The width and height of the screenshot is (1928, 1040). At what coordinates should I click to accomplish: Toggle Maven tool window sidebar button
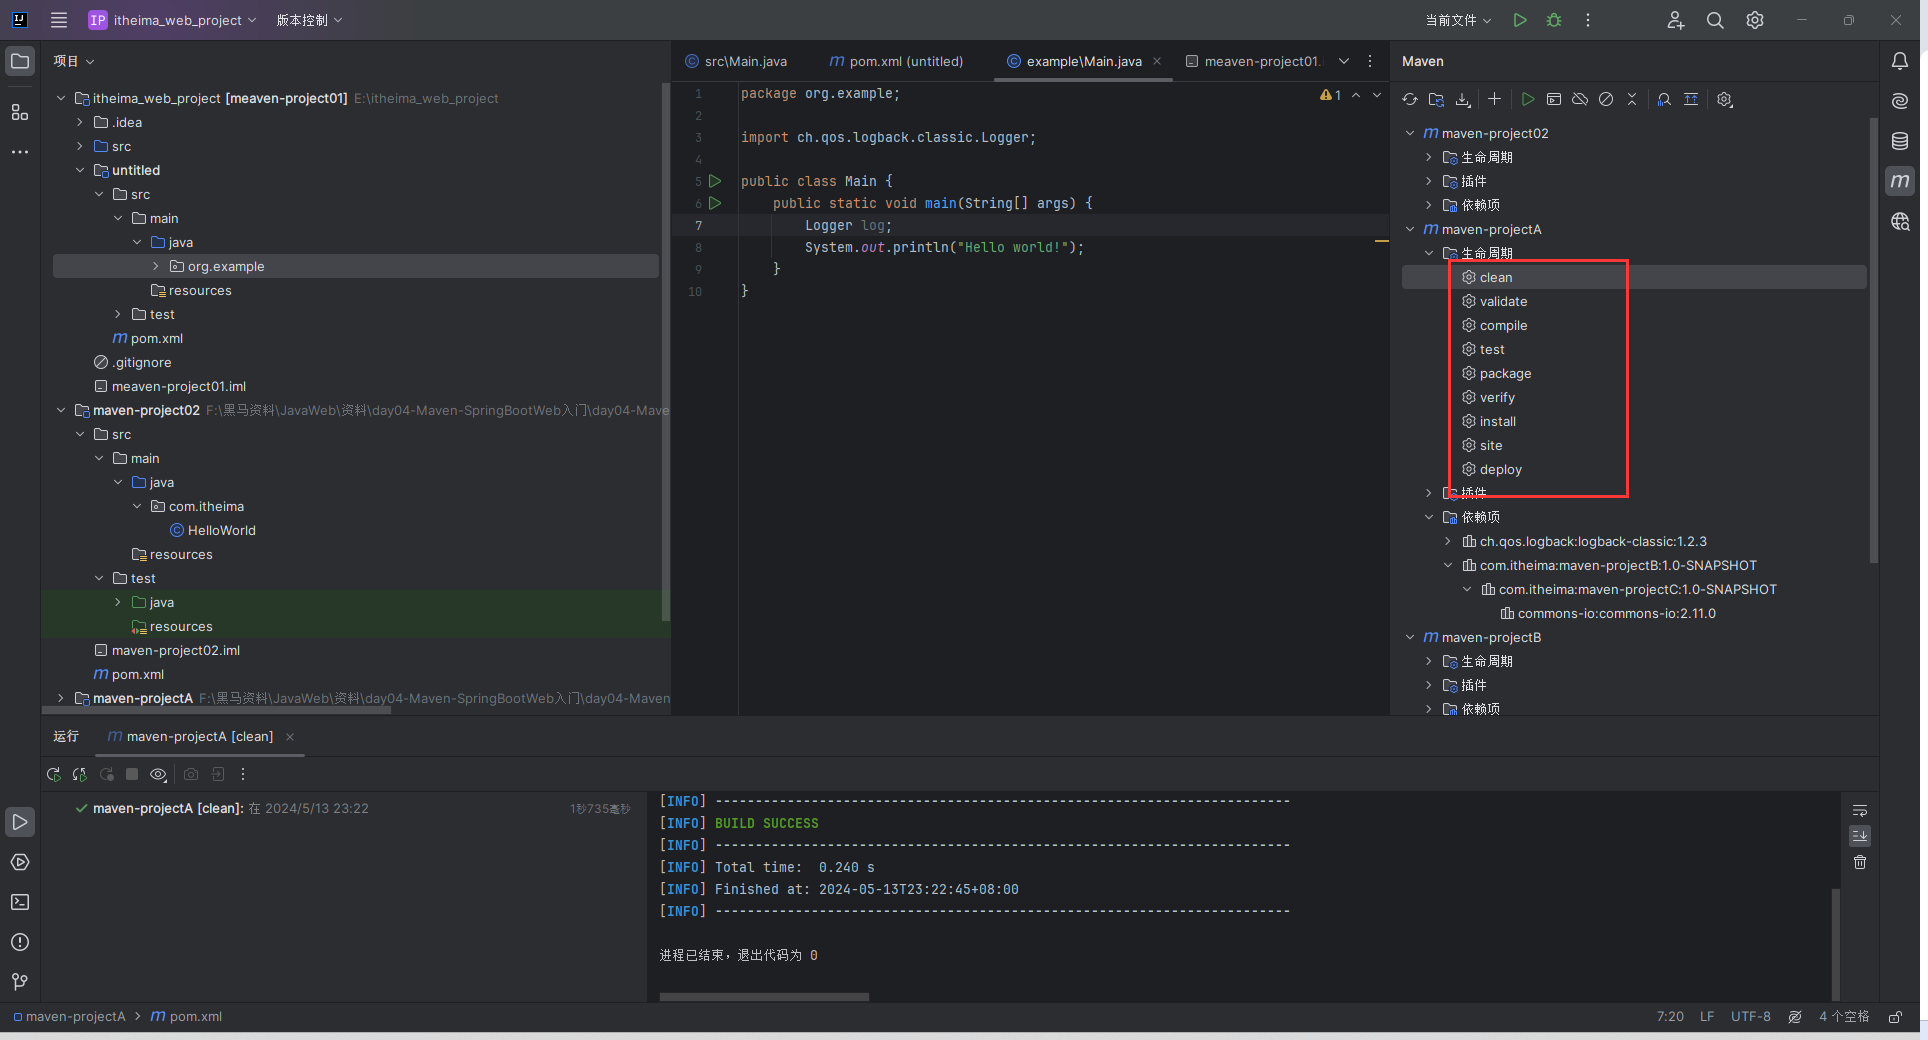(x=1900, y=181)
